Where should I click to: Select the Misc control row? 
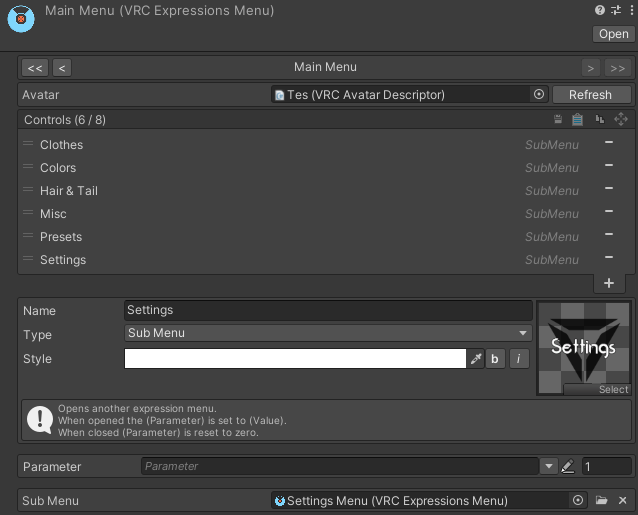pos(326,214)
